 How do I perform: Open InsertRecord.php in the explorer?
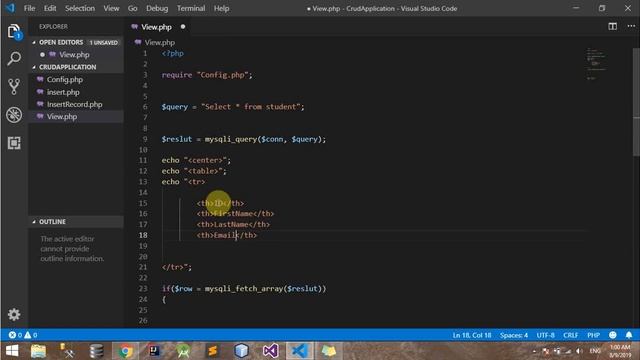click(74, 104)
